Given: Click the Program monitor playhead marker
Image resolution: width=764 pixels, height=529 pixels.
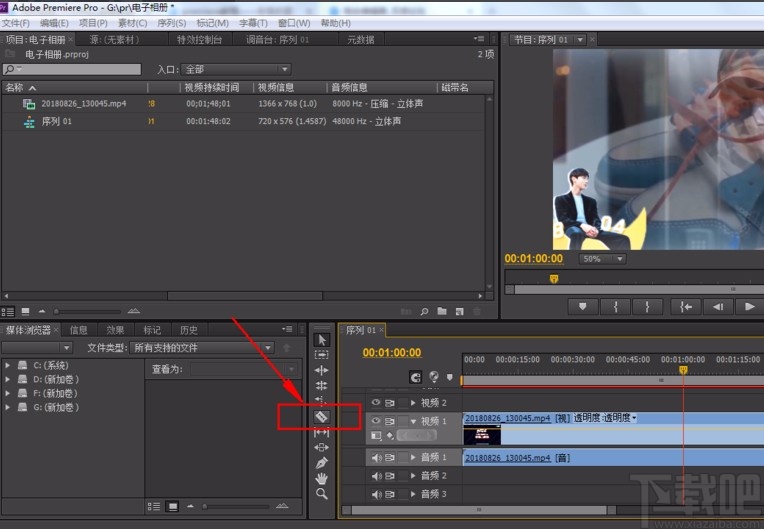Looking at the screenshot, I should point(554,279).
